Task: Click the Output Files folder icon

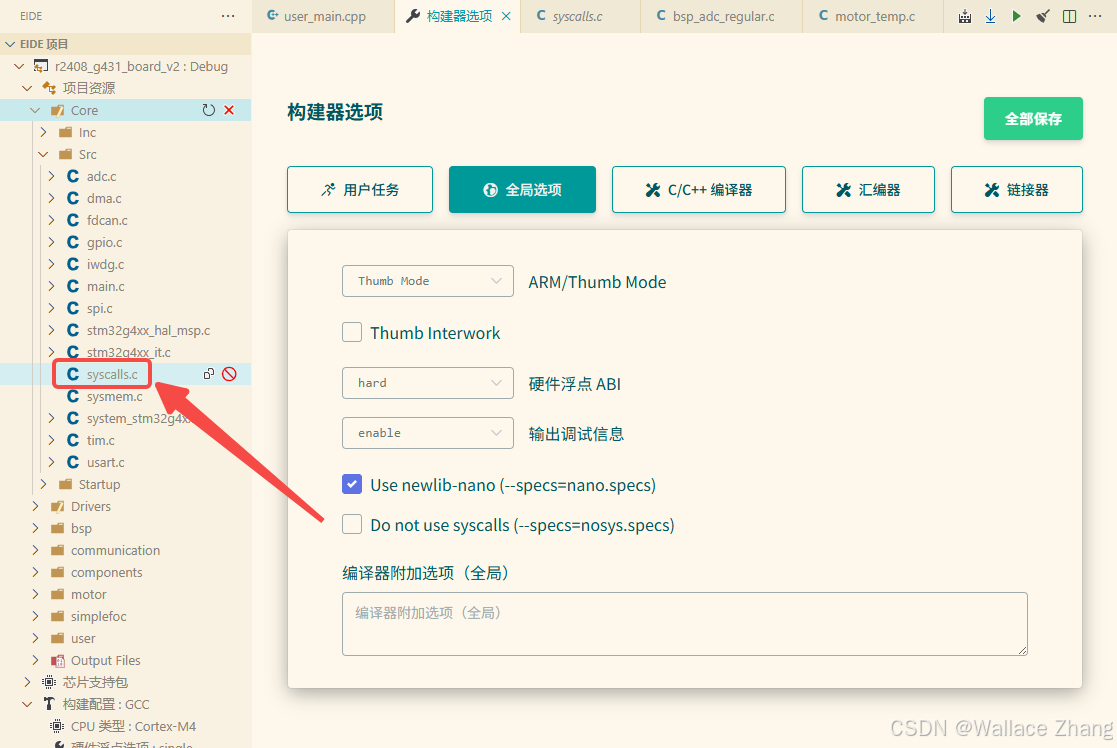Action: tap(58, 660)
